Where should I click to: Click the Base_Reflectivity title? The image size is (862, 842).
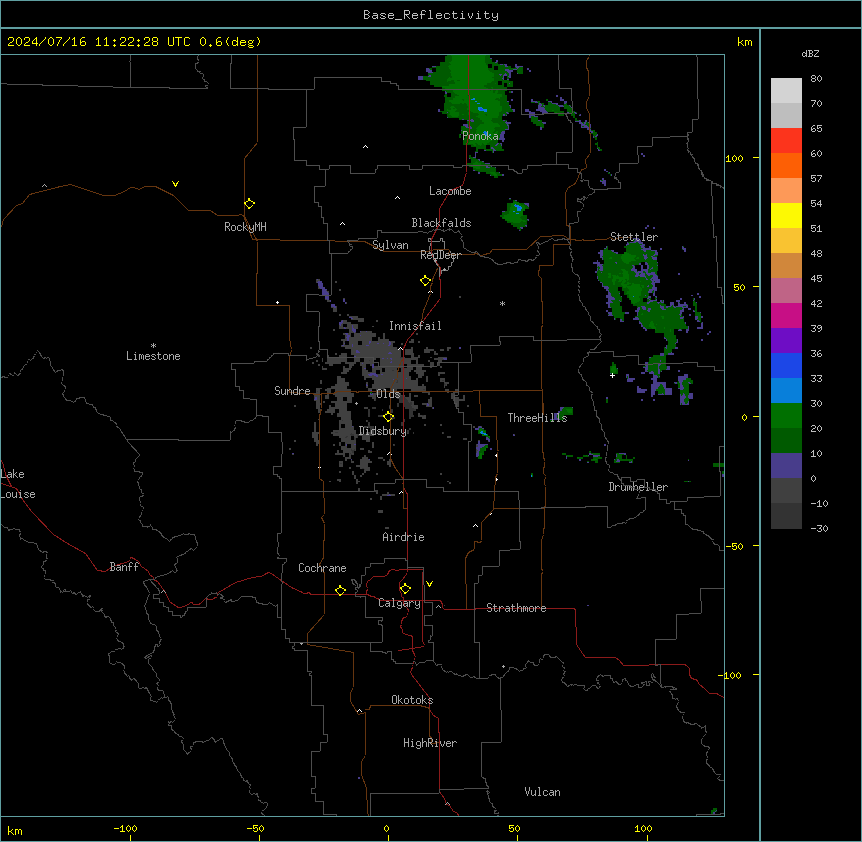pos(431,15)
